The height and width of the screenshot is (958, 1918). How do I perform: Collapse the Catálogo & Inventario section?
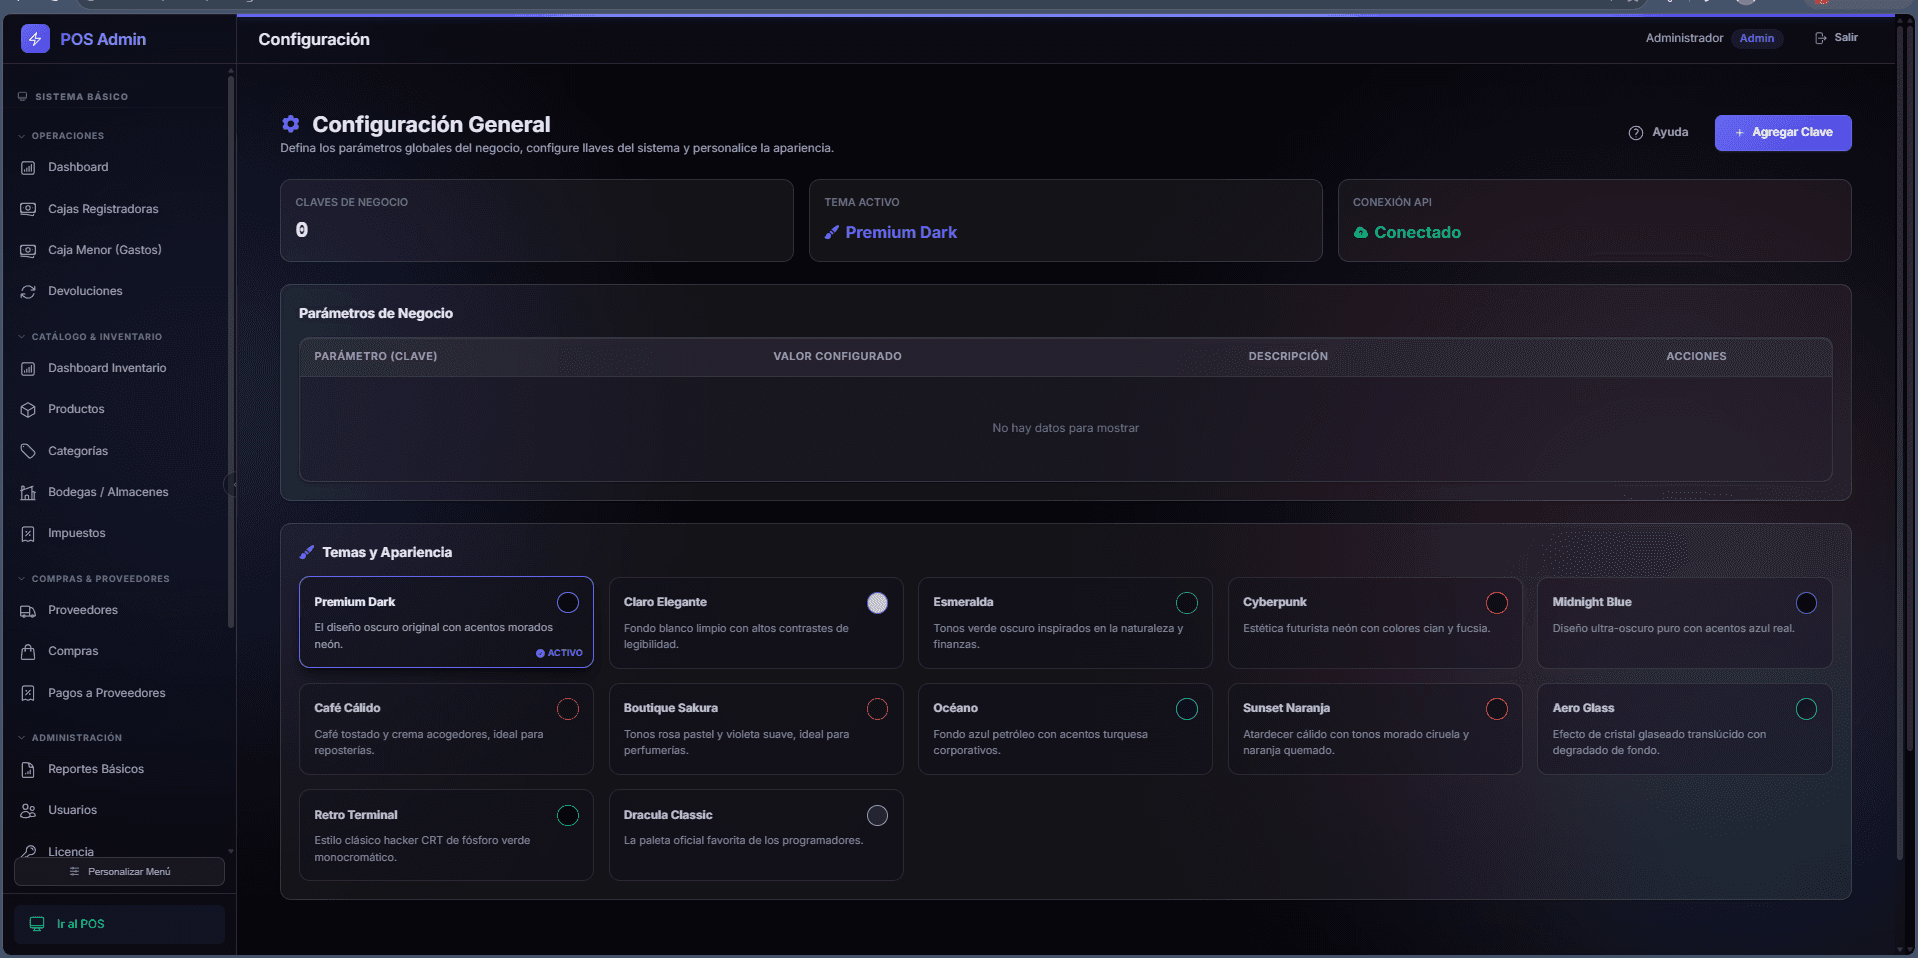(x=90, y=337)
